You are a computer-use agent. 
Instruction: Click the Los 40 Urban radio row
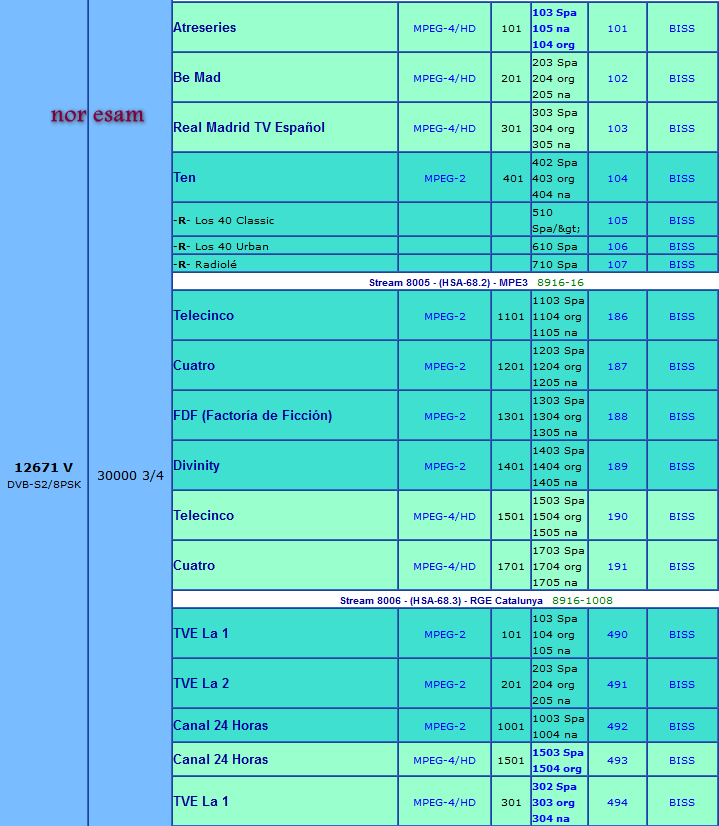click(221, 247)
